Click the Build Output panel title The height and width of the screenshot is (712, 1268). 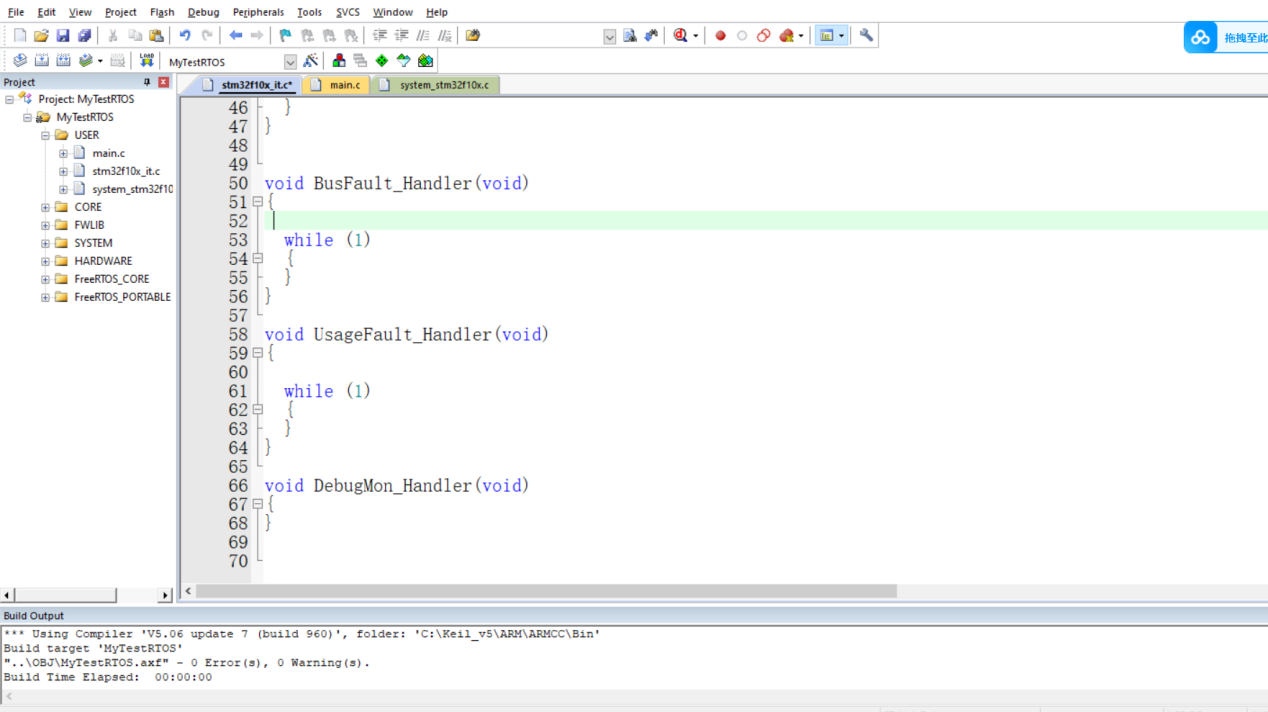pos(33,616)
